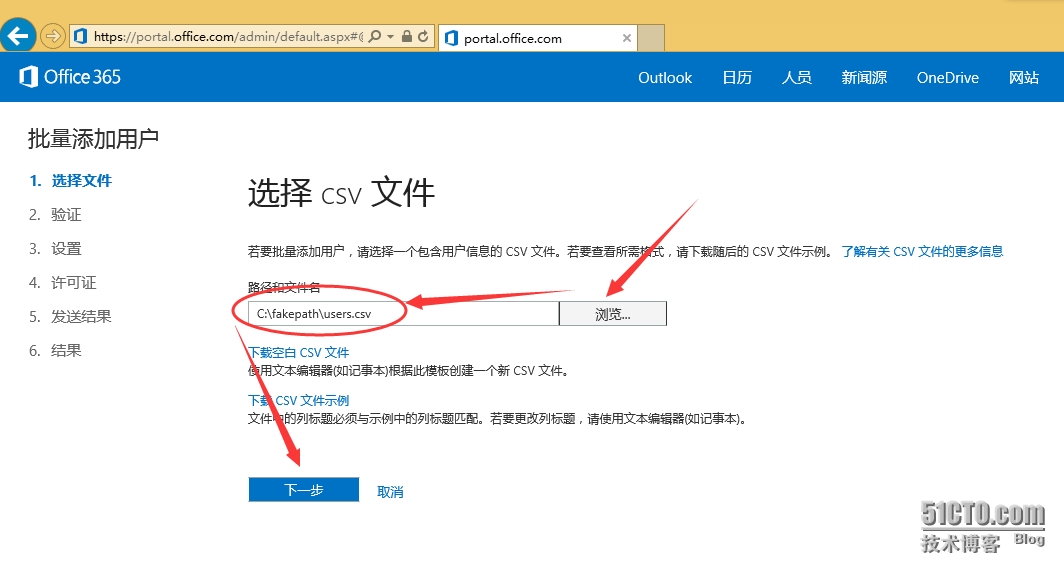Open OneDrive from the top navigation
This screenshot has width=1064, height=572.
pos(947,78)
